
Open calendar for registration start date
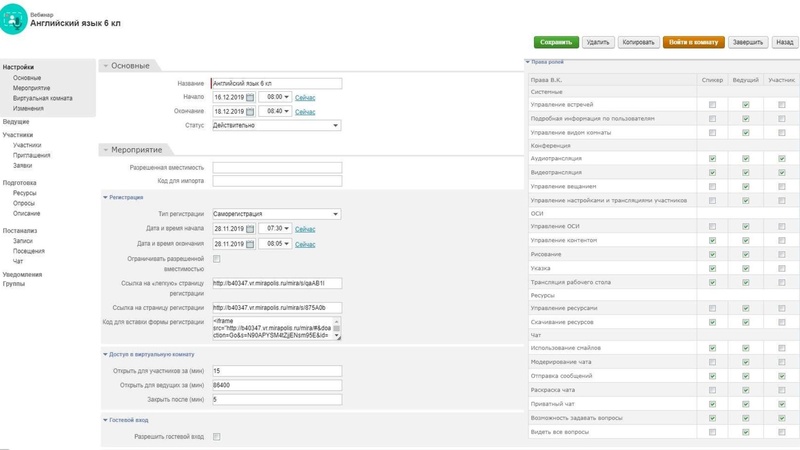pyautogui.click(x=251, y=229)
